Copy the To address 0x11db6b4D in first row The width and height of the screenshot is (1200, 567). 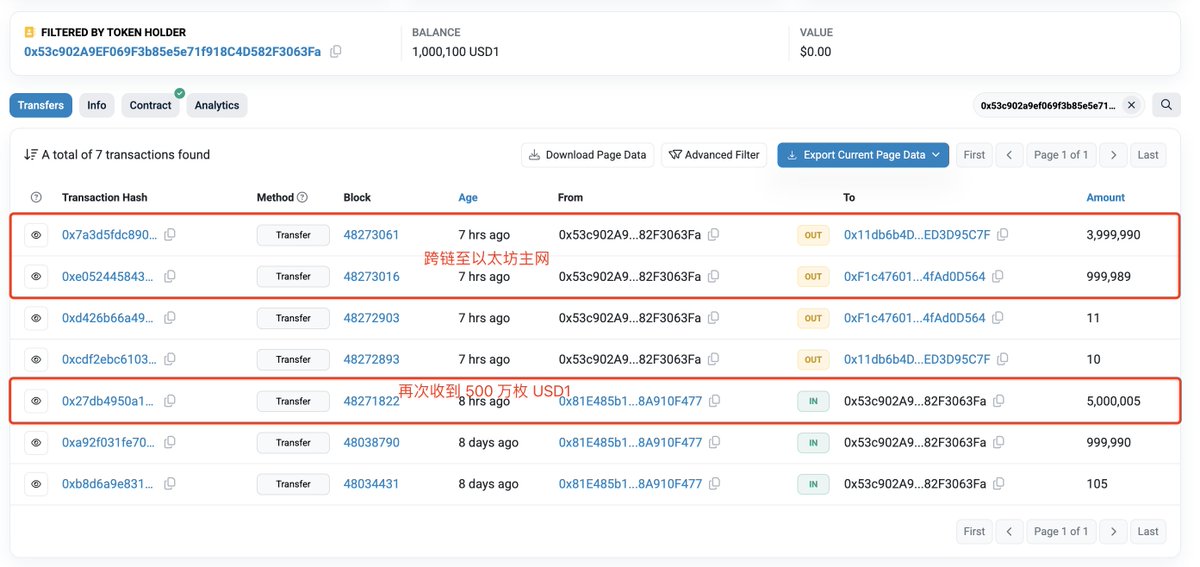pyautogui.click(x=1002, y=235)
